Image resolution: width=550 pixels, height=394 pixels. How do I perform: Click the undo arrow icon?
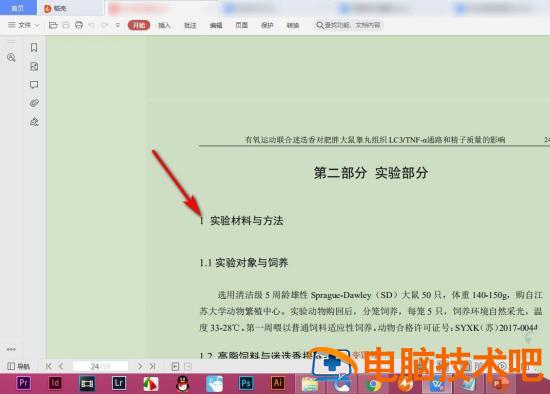click(92, 25)
